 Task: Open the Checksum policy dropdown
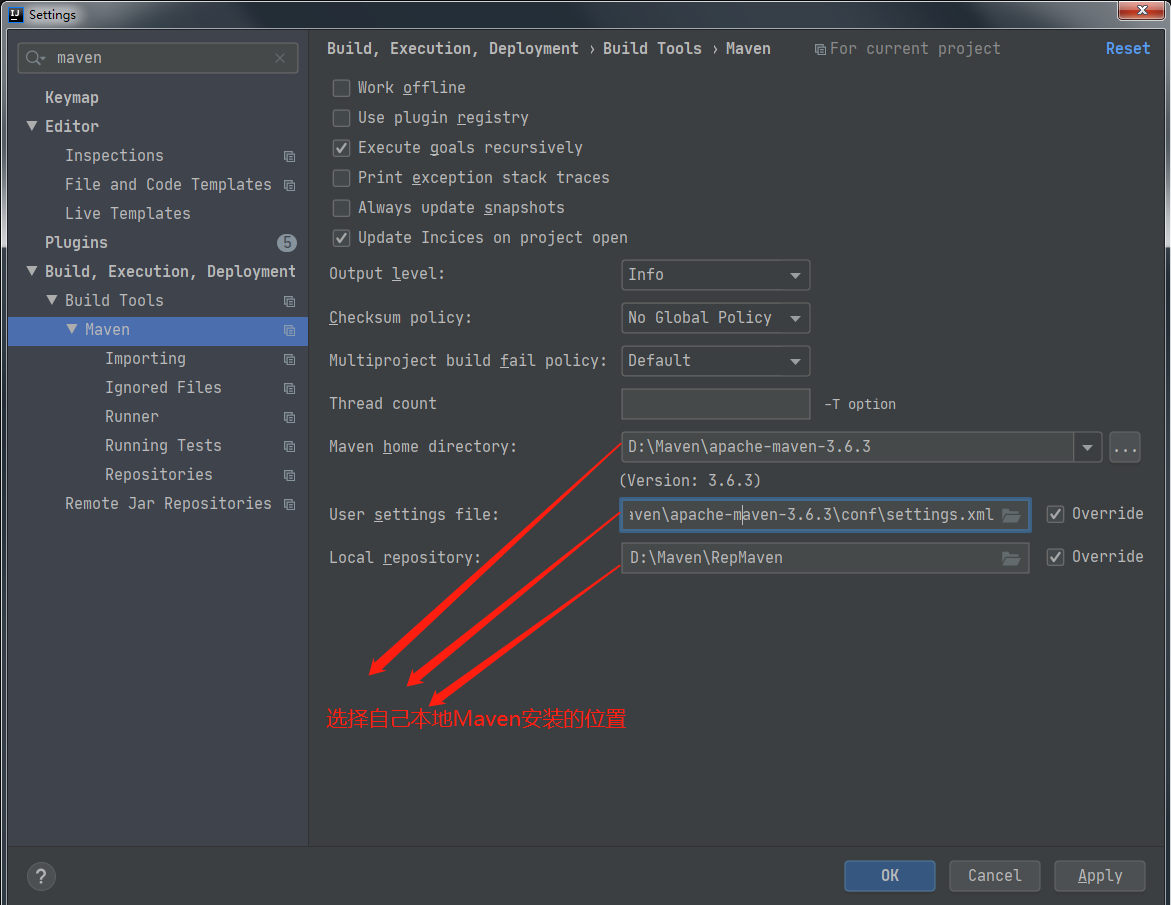click(715, 318)
